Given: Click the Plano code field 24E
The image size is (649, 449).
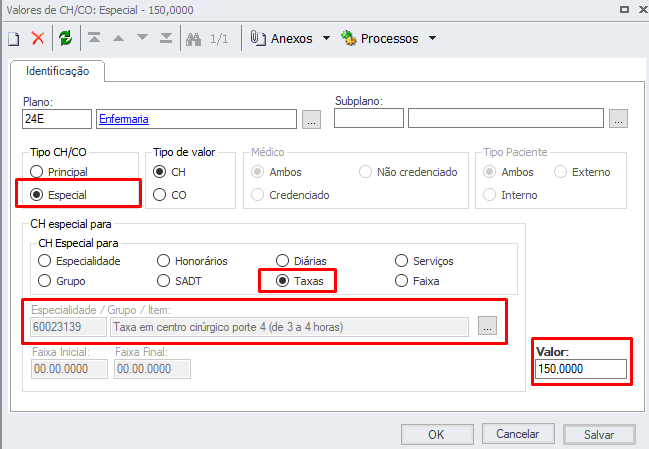Looking at the screenshot, I should [57, 119].
